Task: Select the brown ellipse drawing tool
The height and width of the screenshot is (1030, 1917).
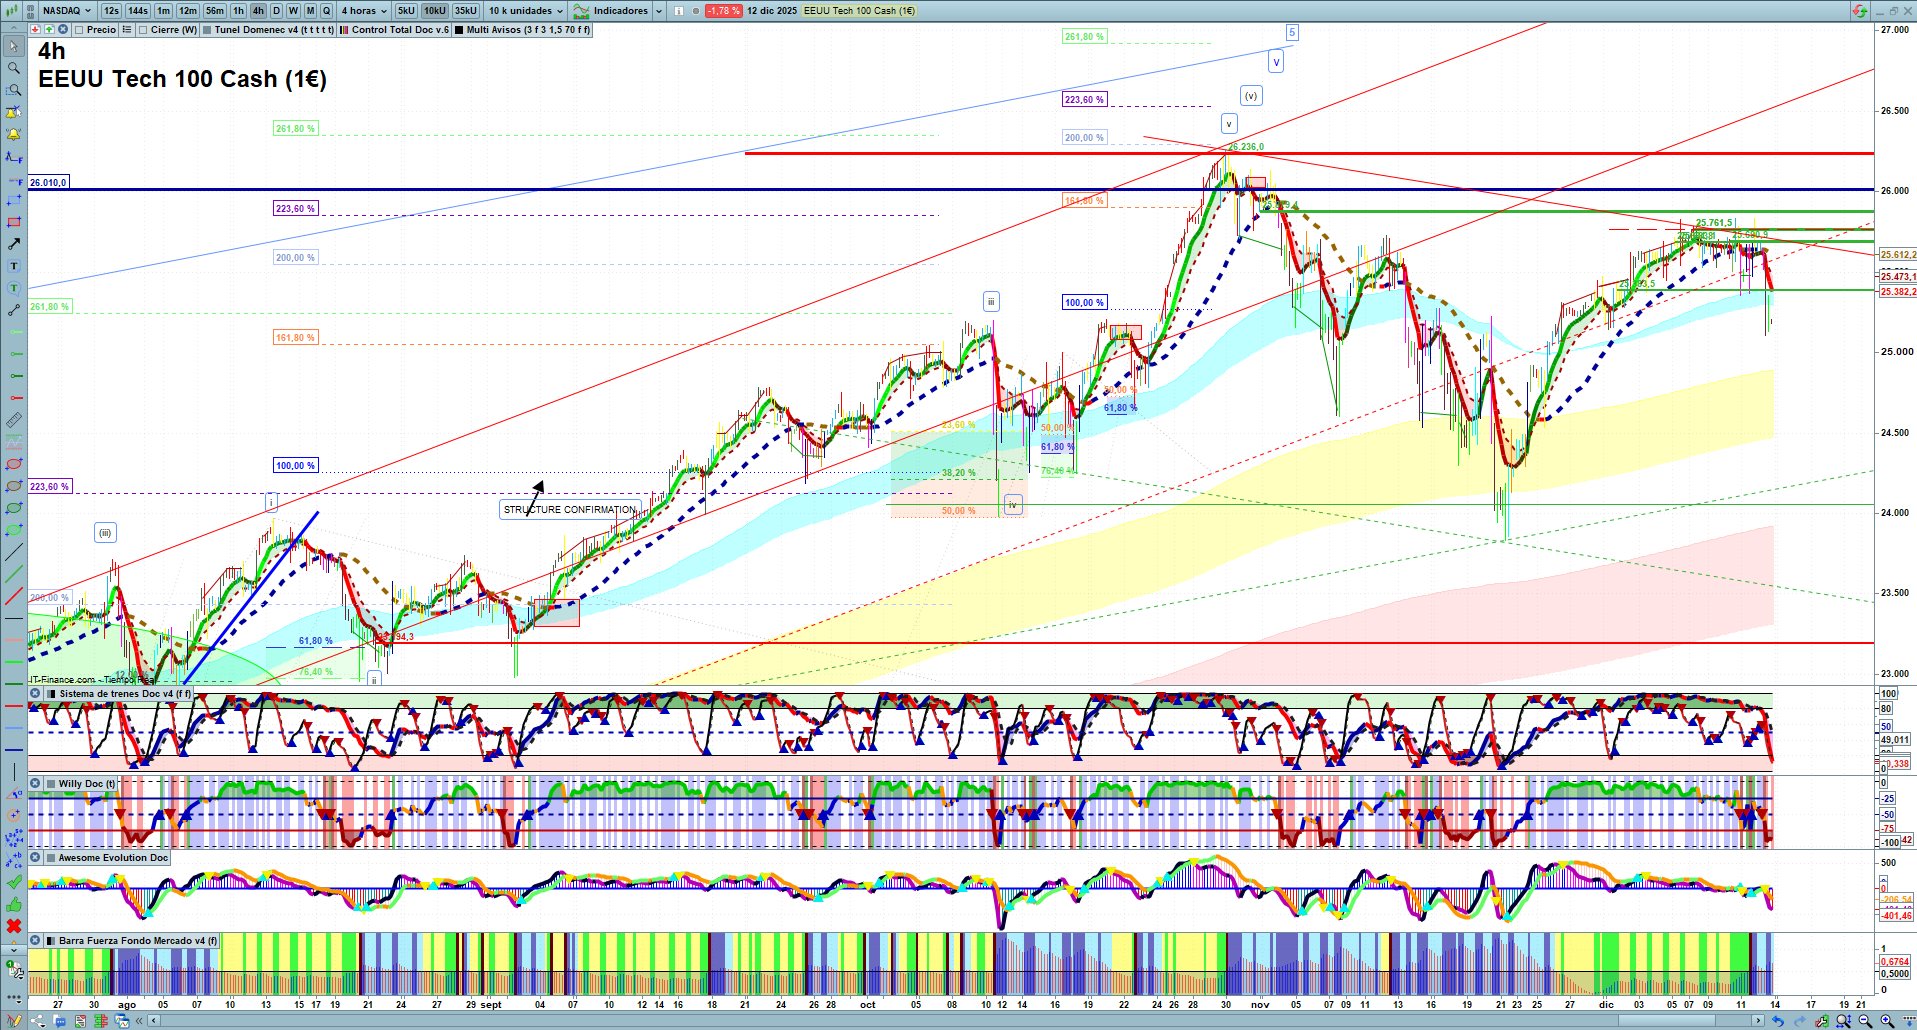Action: (14, 486)
